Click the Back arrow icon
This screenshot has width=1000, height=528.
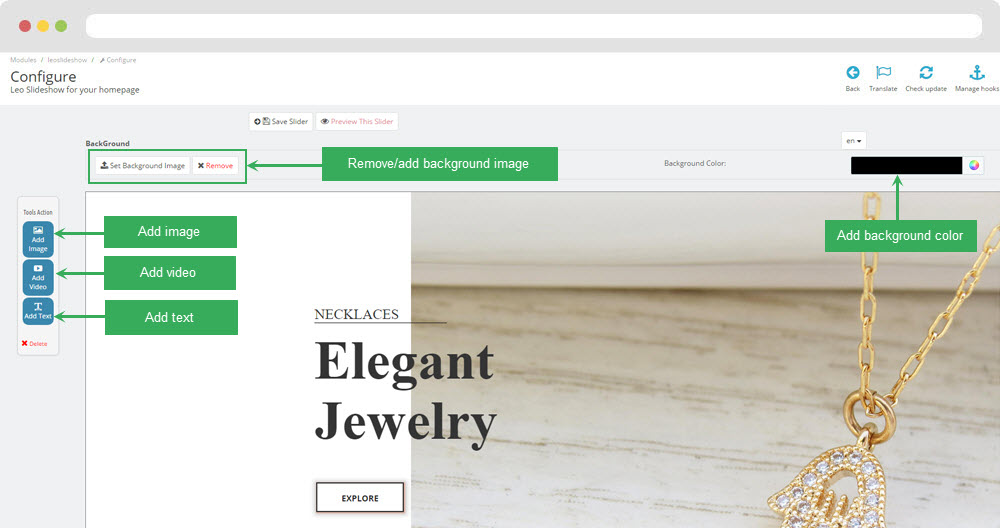click(853, 73)
